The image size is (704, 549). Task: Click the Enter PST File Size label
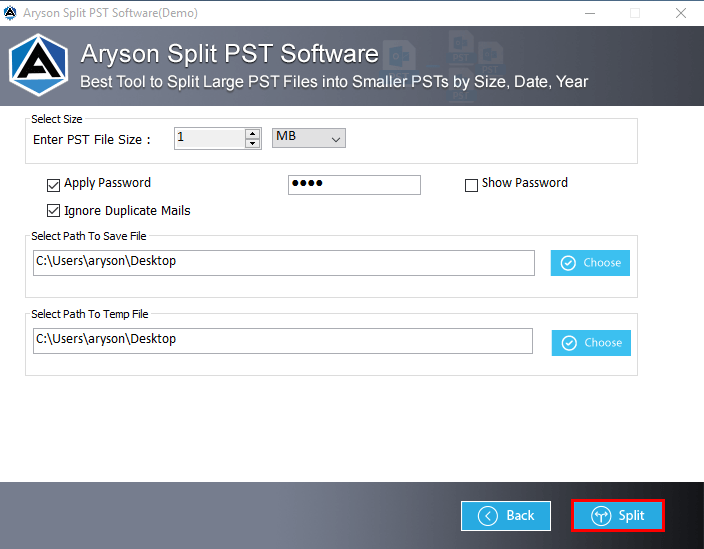click(x=92, y=140)
